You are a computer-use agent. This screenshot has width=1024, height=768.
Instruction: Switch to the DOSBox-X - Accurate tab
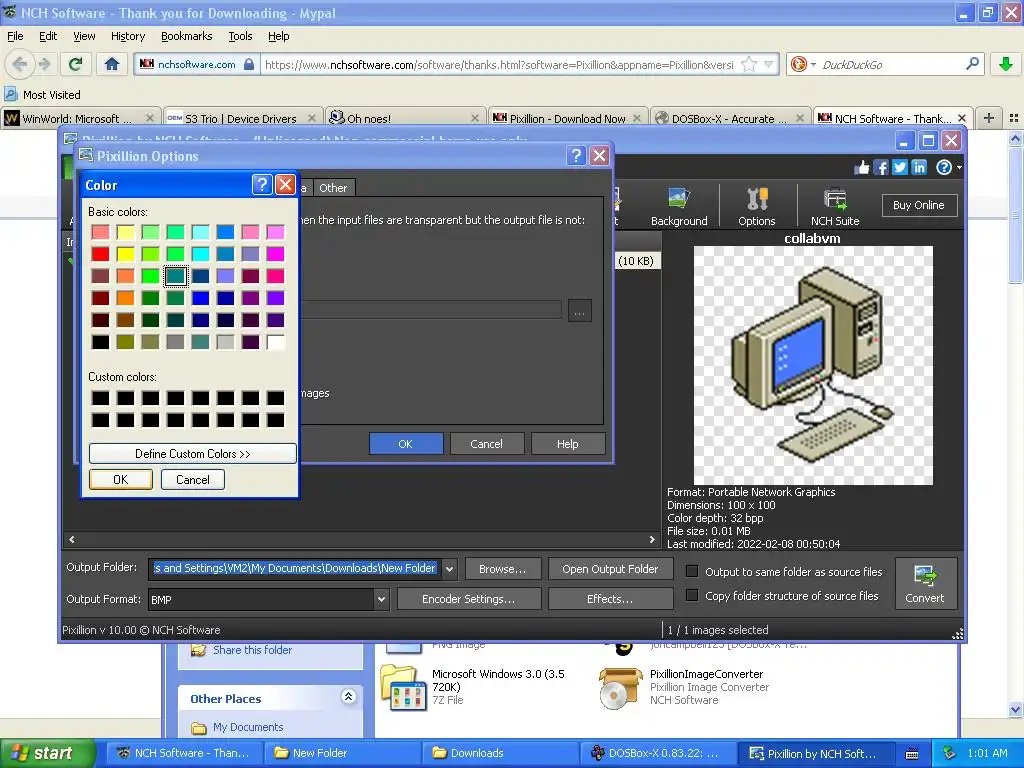pyautogui.click(x=729, y=118)
